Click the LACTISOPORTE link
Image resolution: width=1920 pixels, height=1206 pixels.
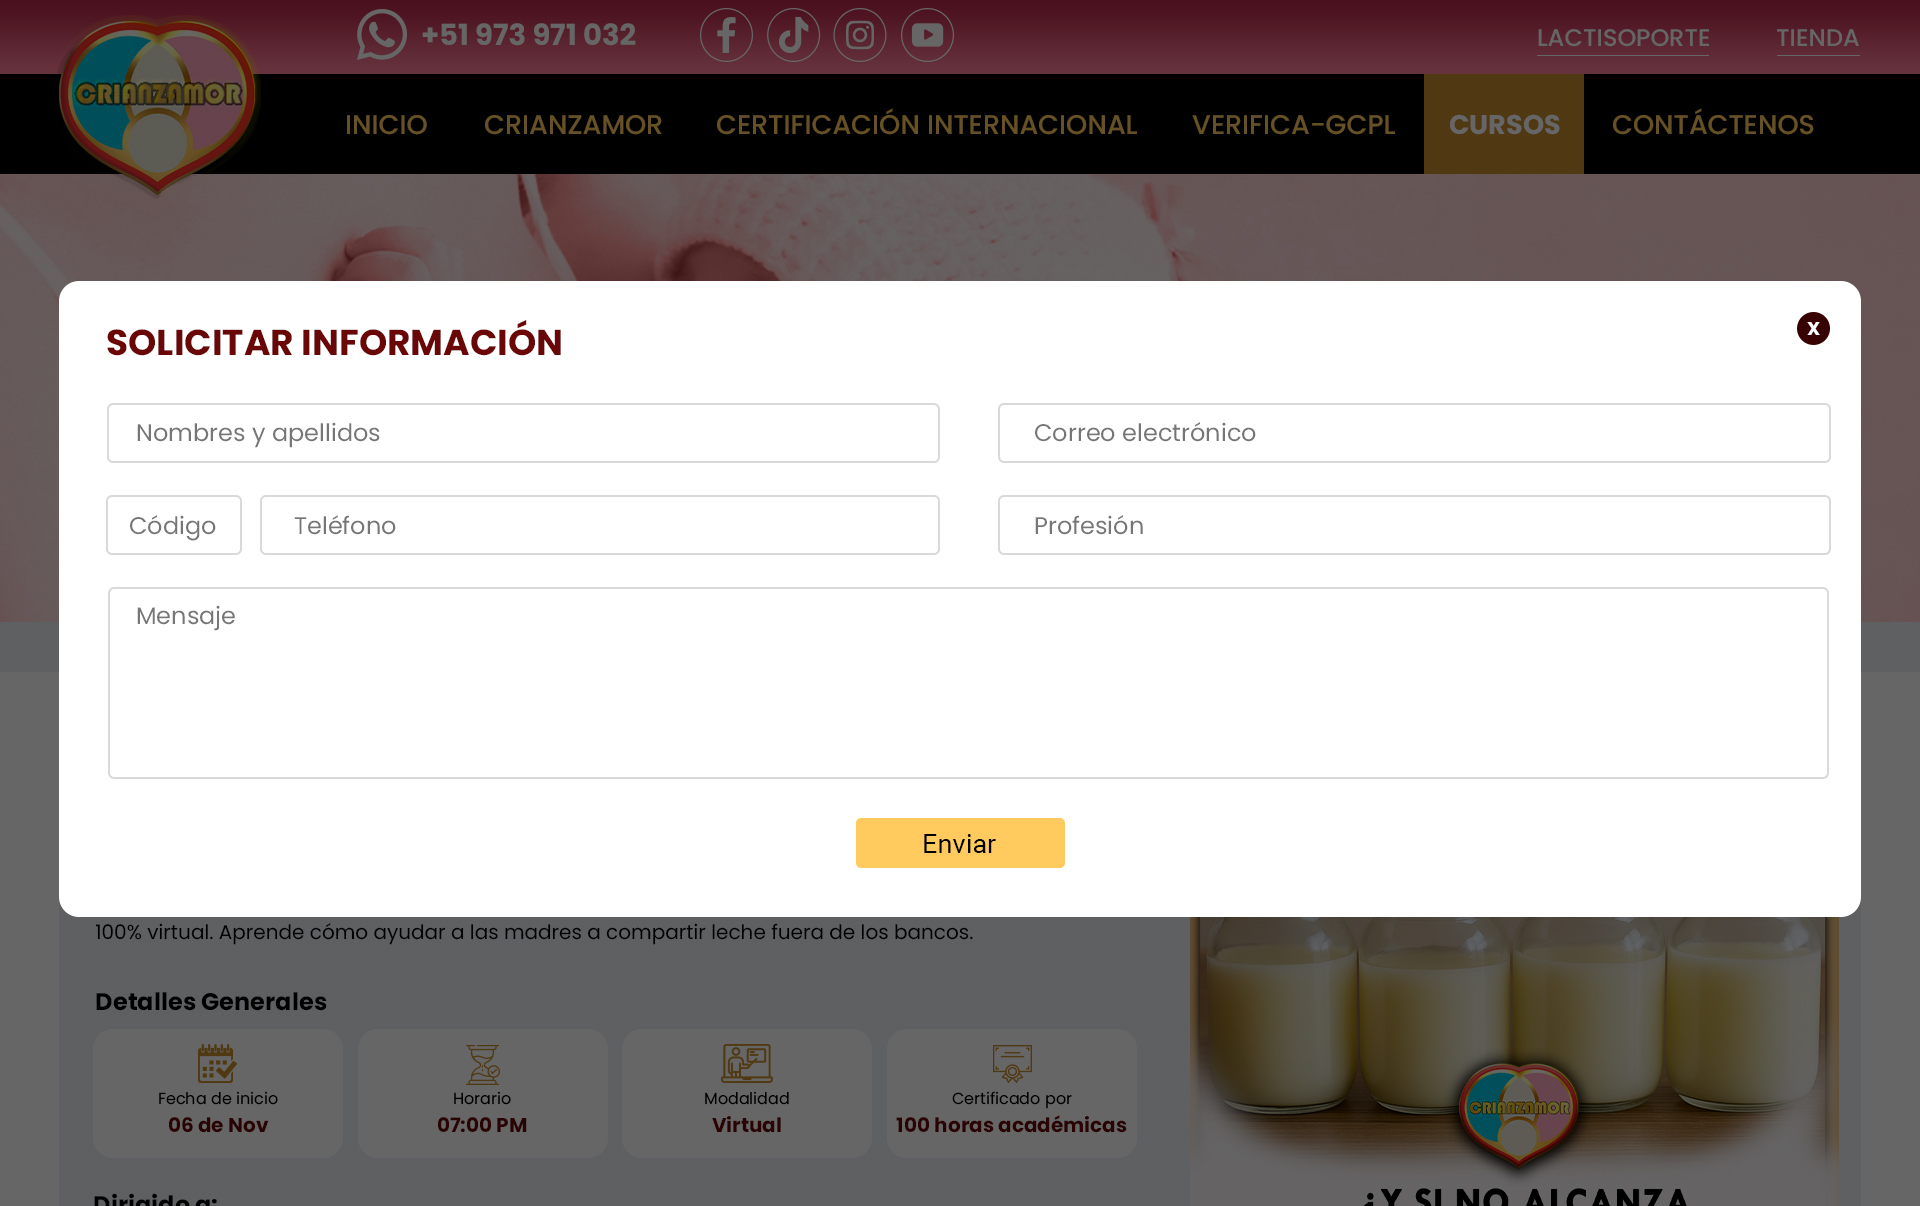[1622, 38]
